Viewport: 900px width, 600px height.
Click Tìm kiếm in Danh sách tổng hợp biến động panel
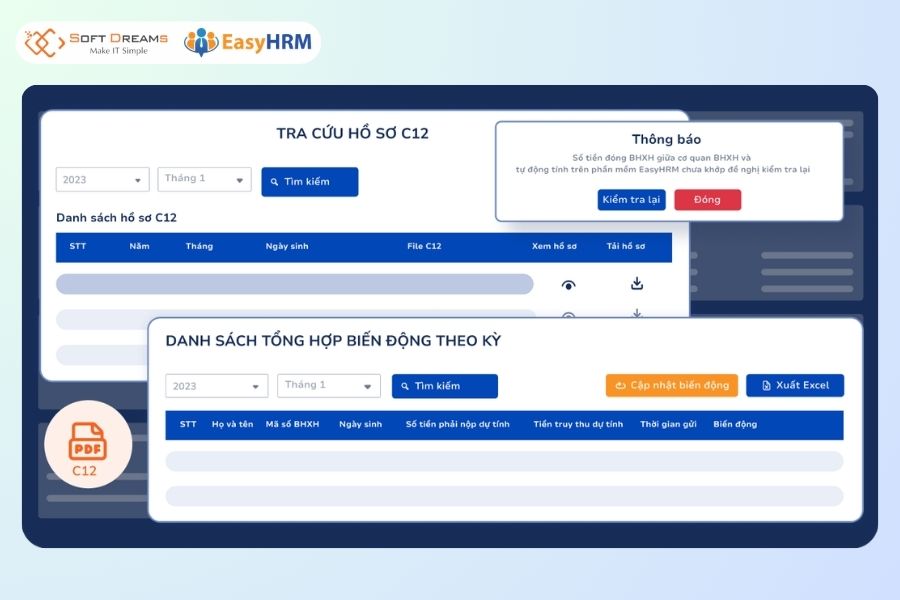[x=444, y=386]
